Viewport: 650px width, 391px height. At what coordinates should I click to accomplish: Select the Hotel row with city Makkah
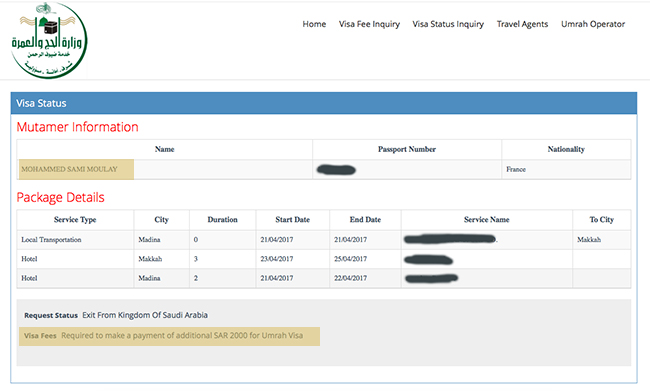coord(324,259)
